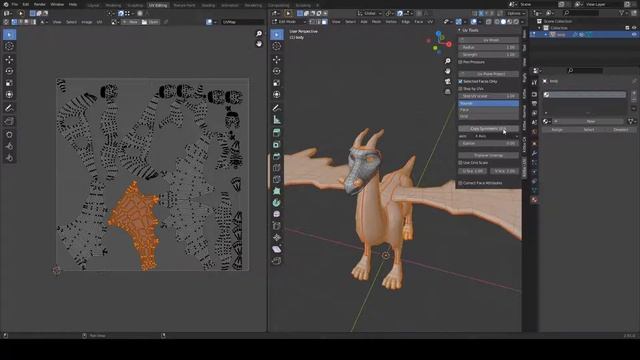Toggle the Collection visibility eye in outliner
This screenshot has height=360, width=640.
tap(634, 28)
